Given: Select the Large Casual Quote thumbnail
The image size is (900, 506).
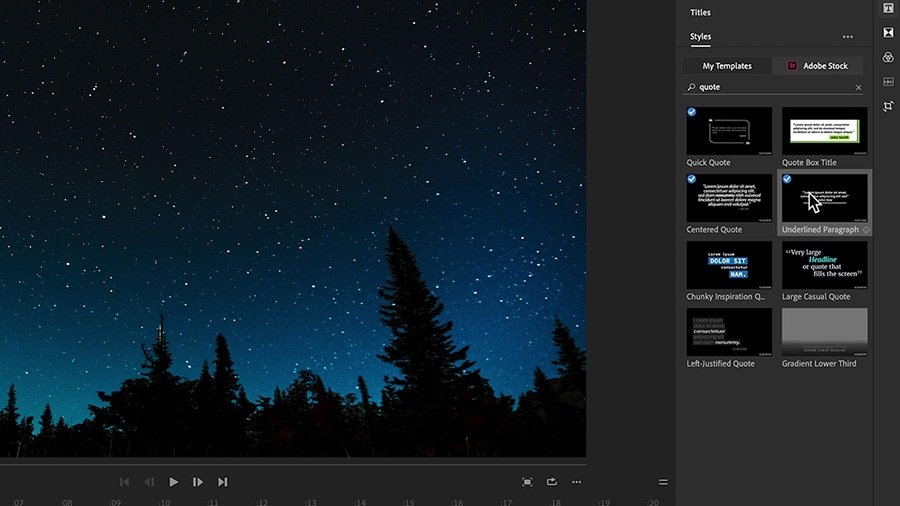Looking at the screenshot, I should [824, 265].
